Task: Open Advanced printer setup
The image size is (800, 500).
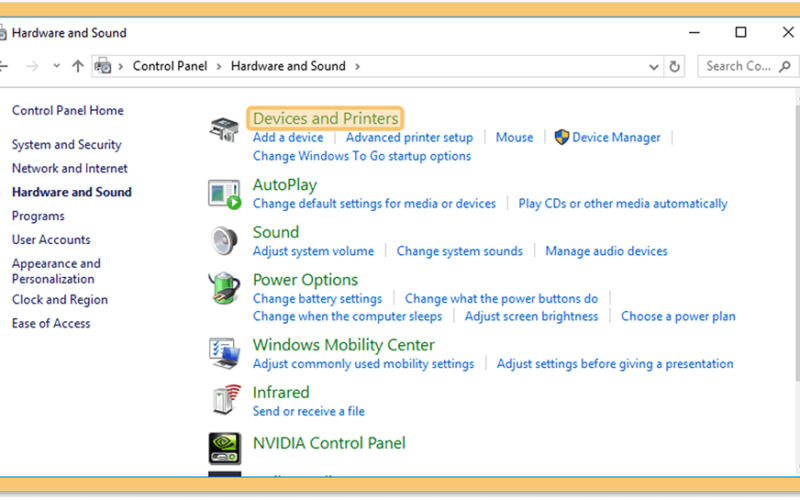Action: pos(409,138)
